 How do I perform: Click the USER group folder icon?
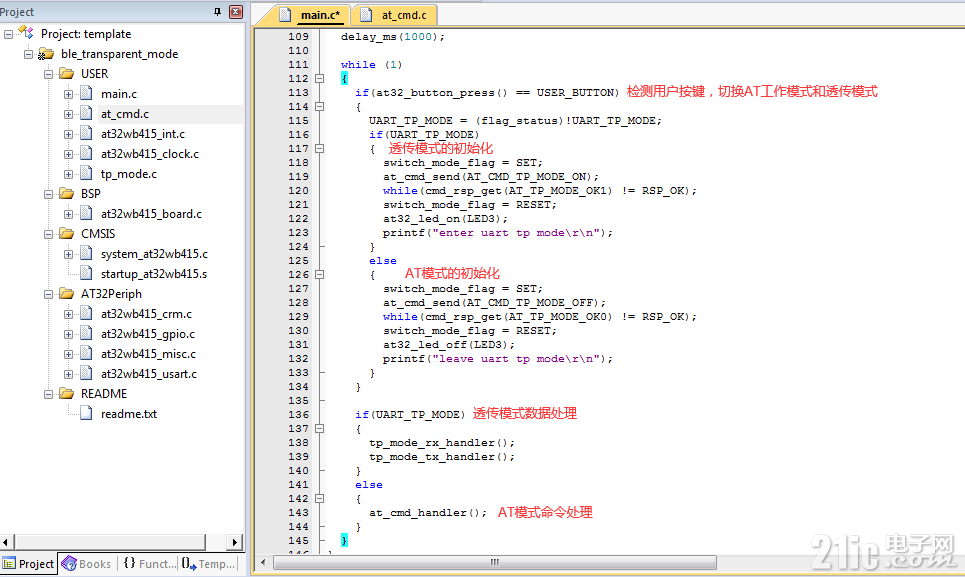pos(66,74)
